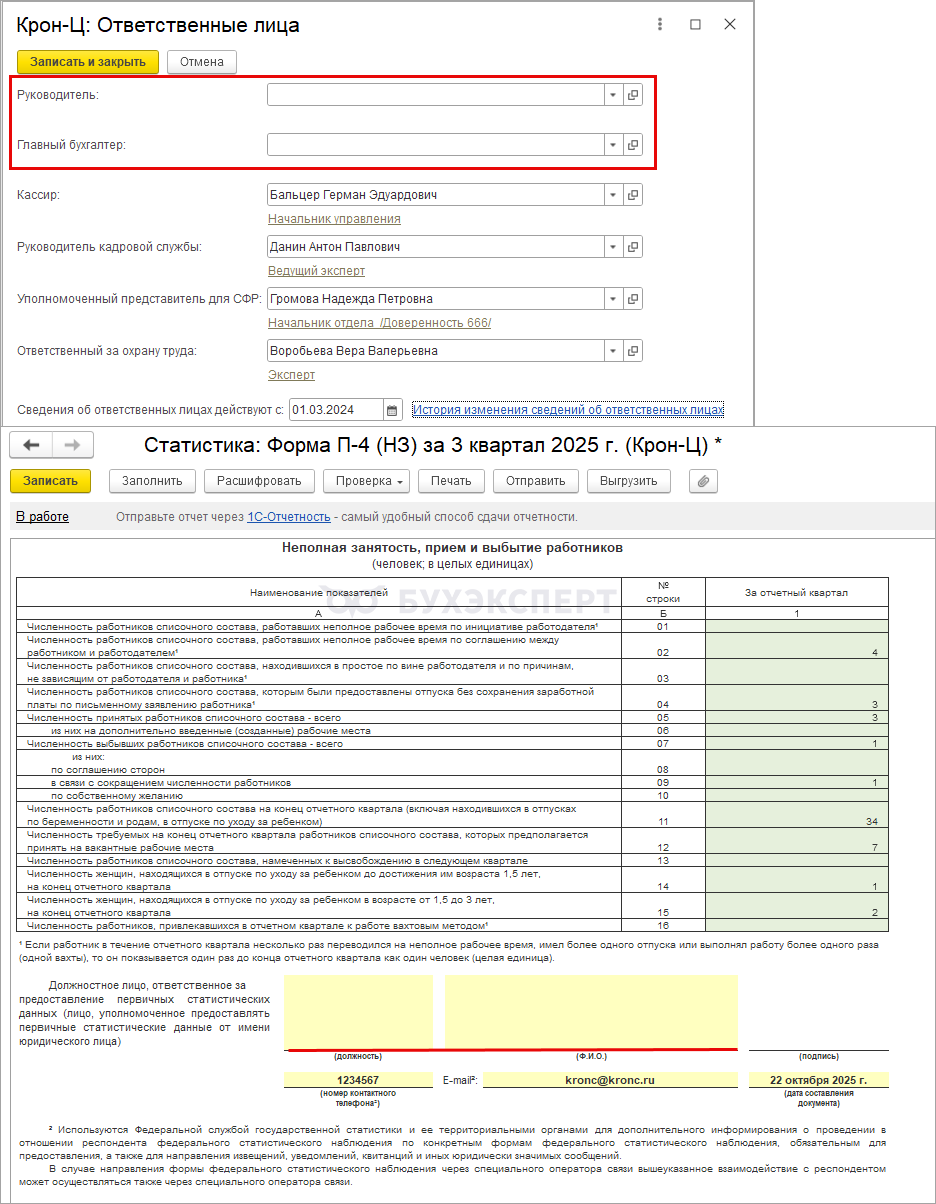
Task: Select the row 15 cell with value 2
Action: click(797, 906)
